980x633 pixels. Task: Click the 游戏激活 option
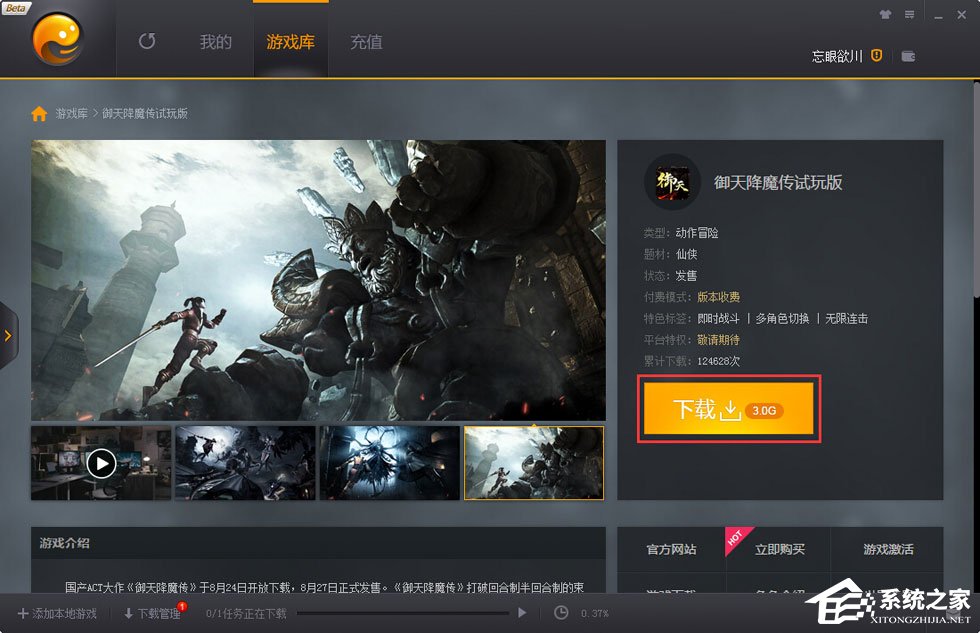coord(890,550)
